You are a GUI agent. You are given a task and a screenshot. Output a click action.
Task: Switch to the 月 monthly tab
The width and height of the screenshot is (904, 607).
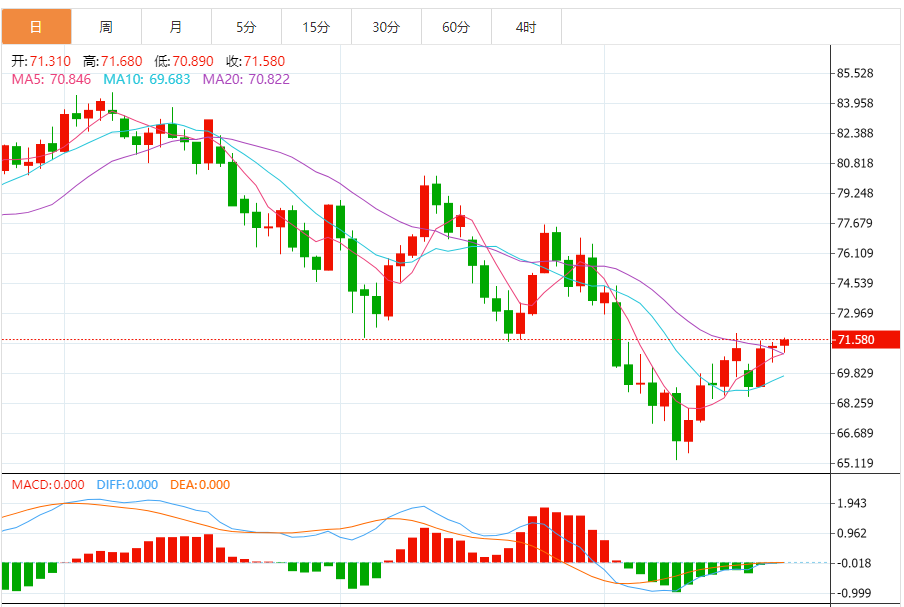tap(176, 27)
